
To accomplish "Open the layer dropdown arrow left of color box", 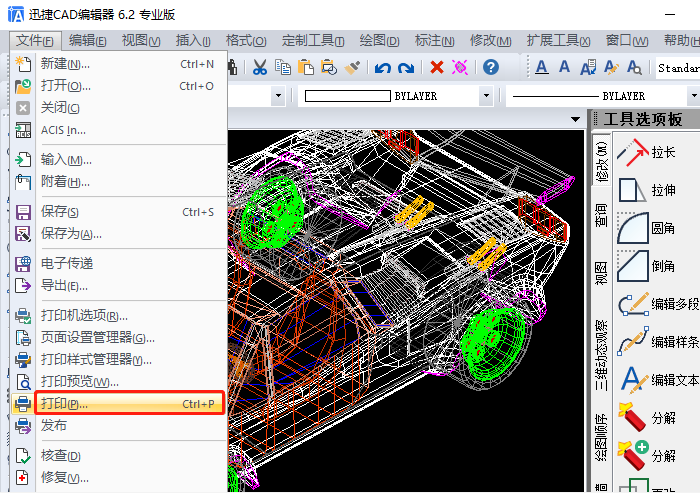I will click(279, 96).
